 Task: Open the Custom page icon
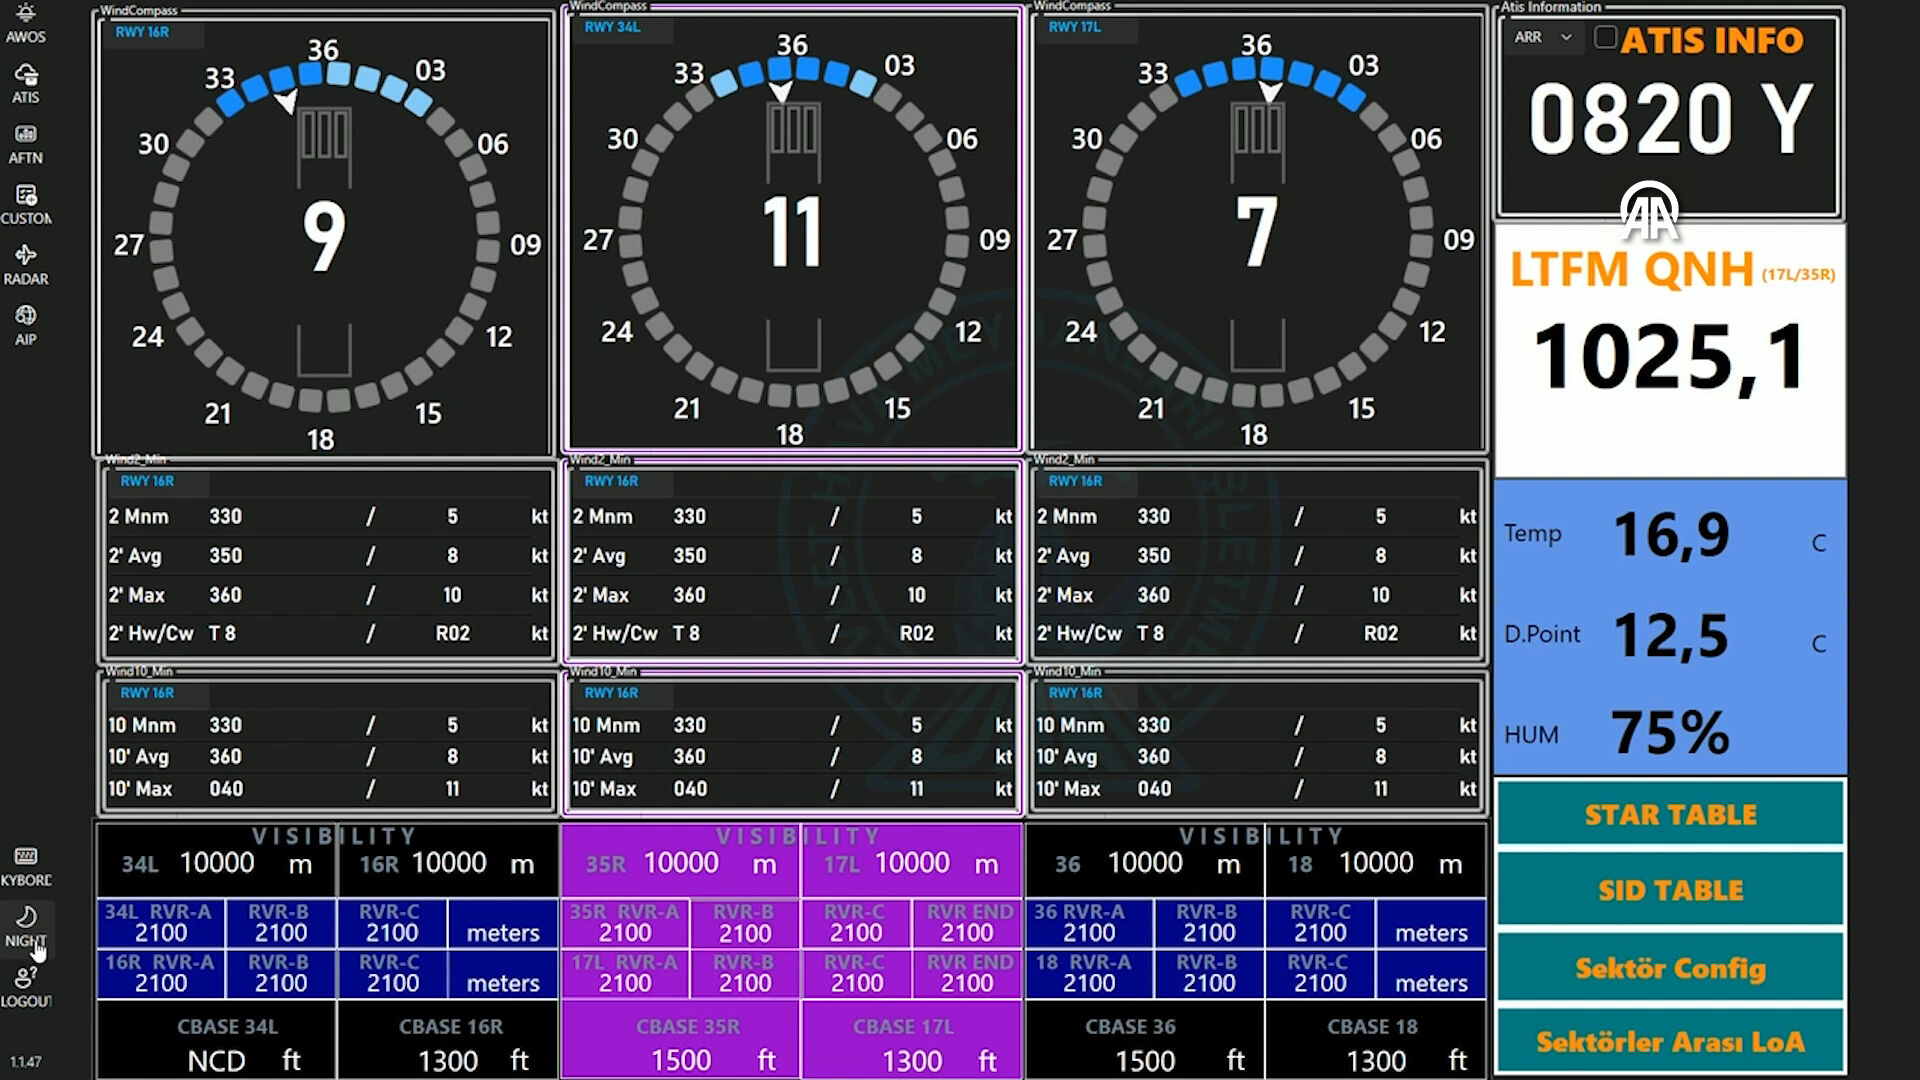pyautogui.click(x=26, y=204)
